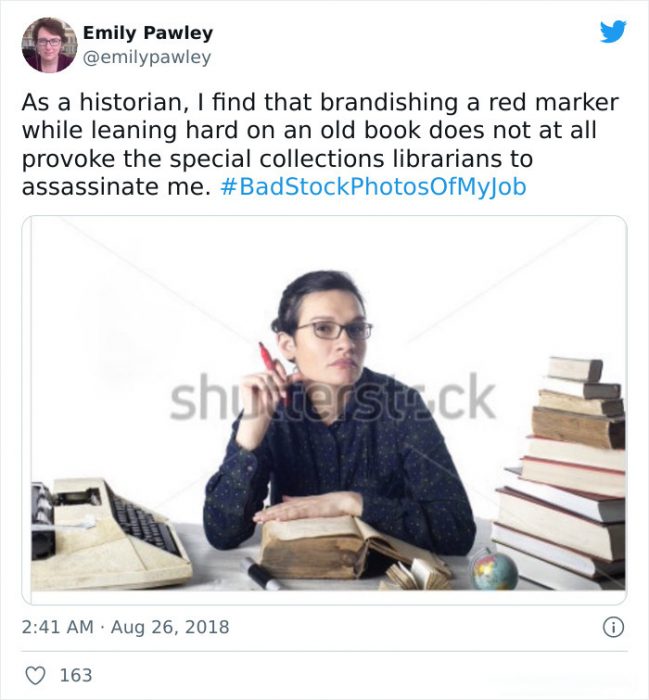Click the woman's eyeglasses in the photo
This screenshot has height=700, width=649.
click(334, 331)
